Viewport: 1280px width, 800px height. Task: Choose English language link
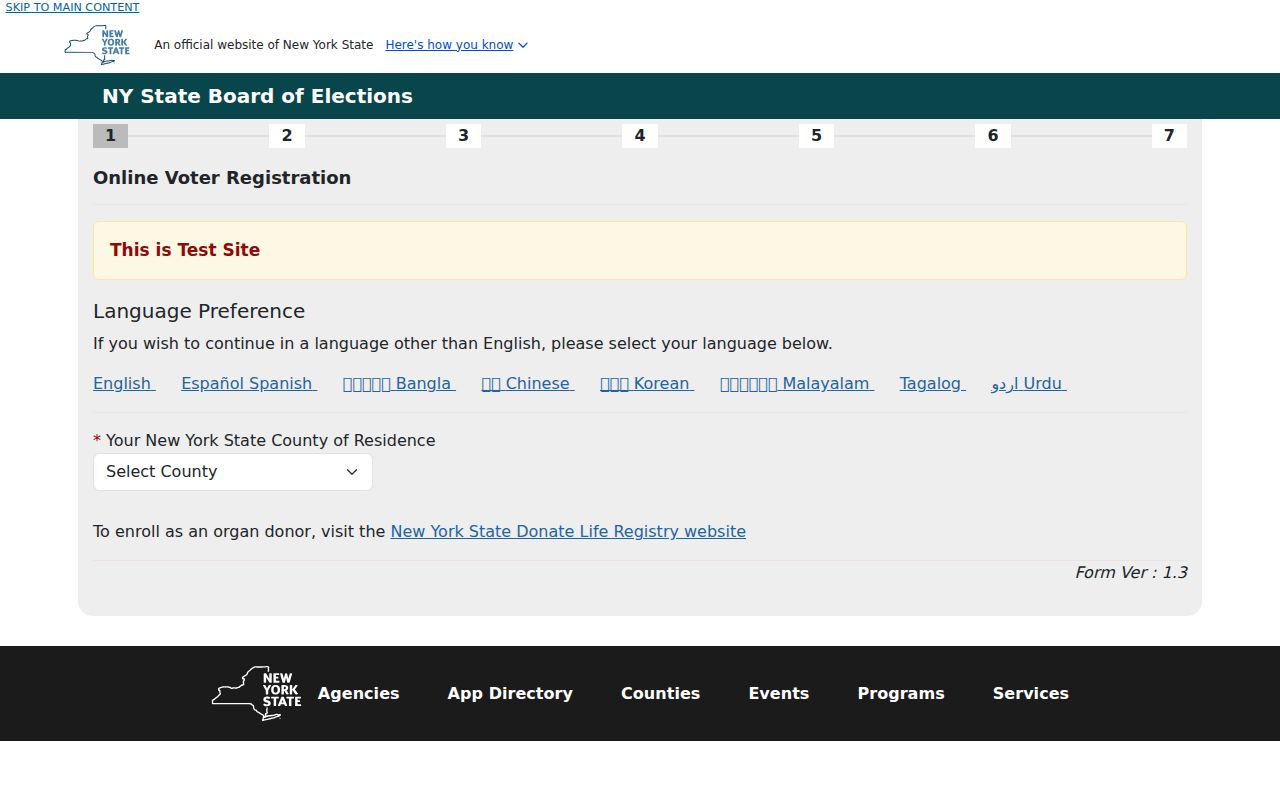tap(124, 383)
